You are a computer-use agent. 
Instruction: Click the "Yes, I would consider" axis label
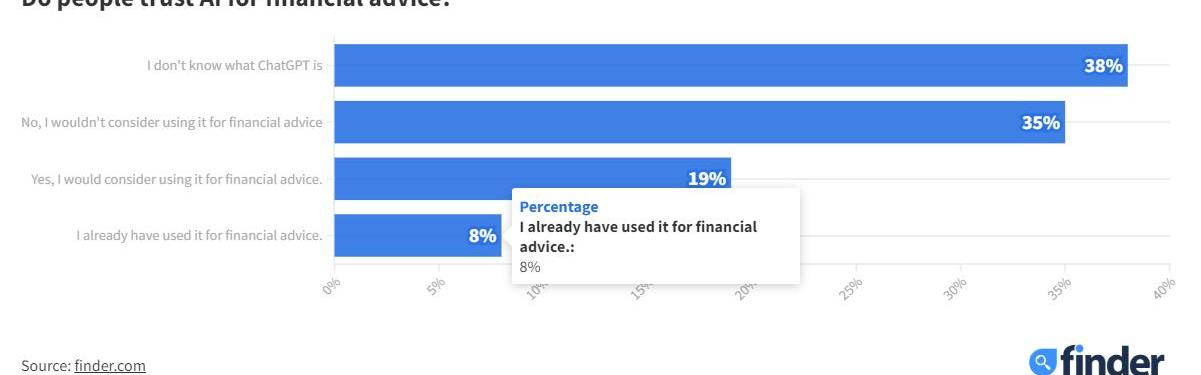[177, 180]
